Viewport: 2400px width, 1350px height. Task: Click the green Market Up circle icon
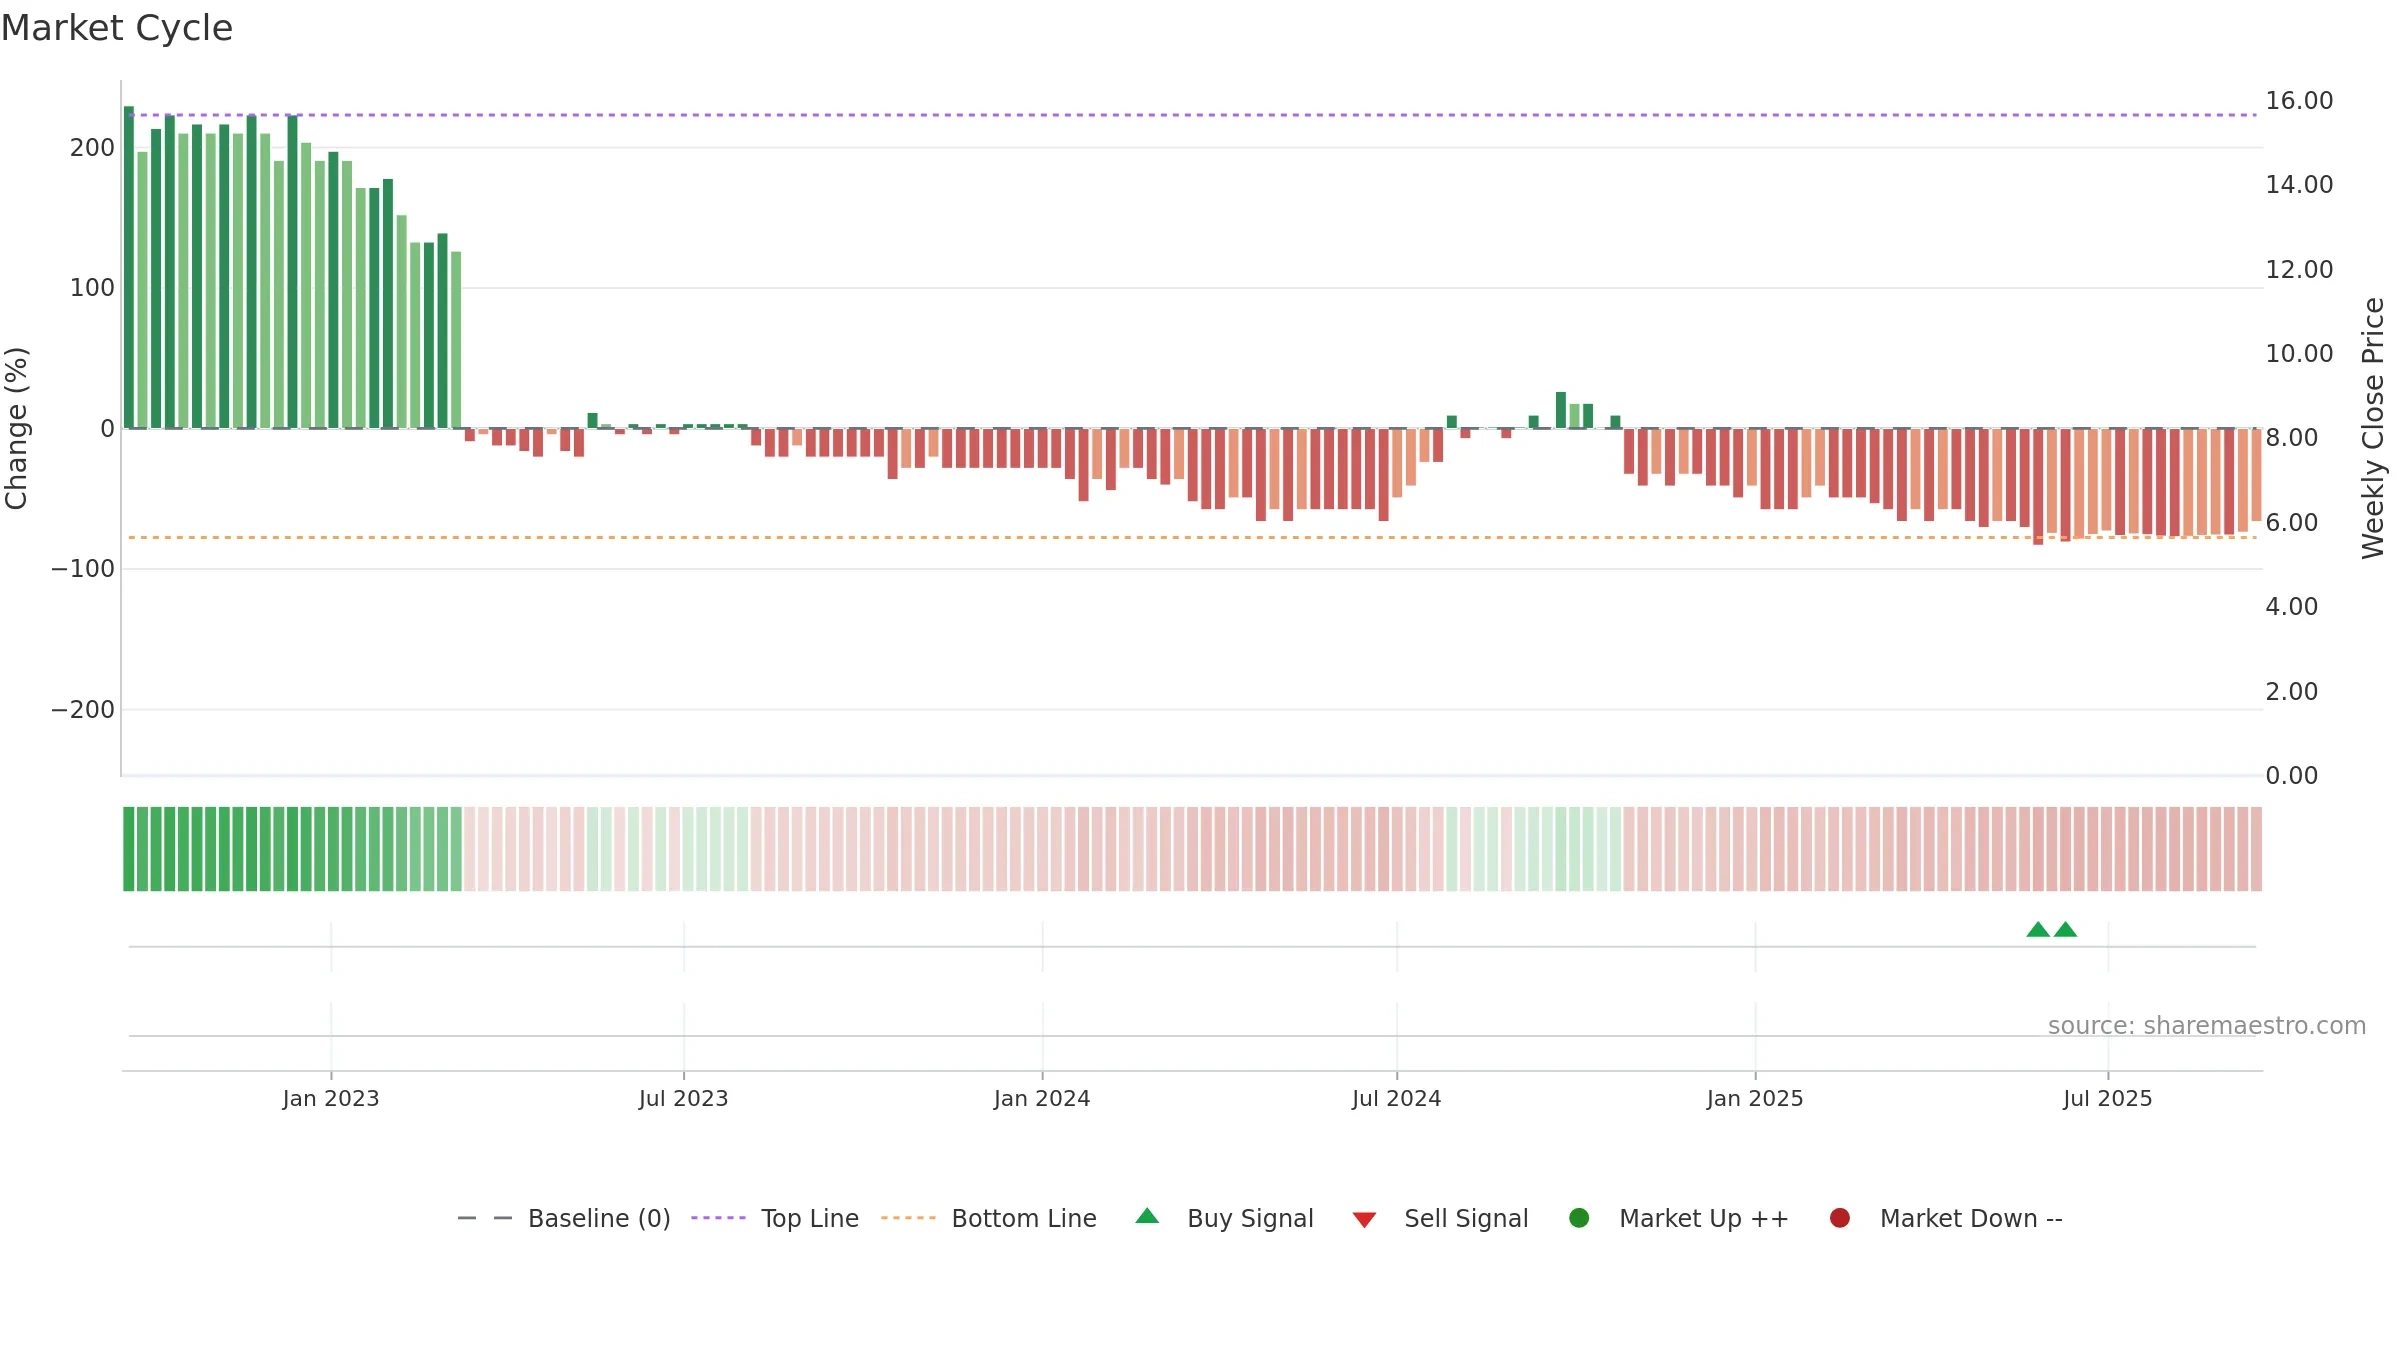point(1579,1218)
